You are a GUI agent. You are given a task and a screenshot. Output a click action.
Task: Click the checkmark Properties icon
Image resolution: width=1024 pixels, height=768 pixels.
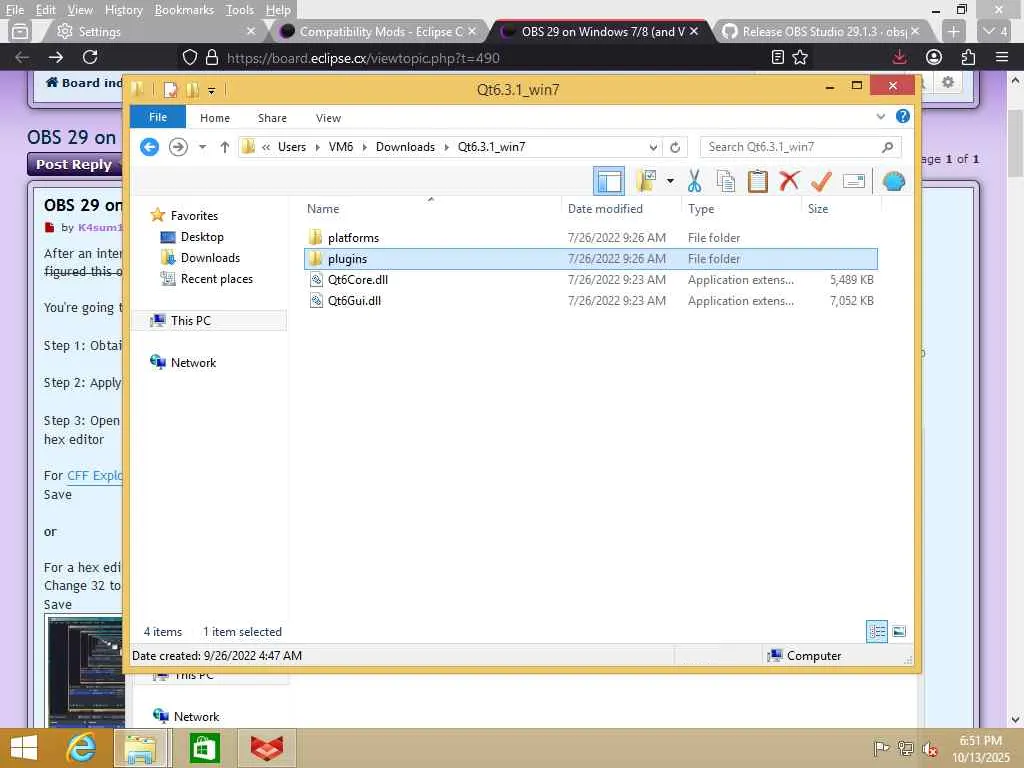821,181
